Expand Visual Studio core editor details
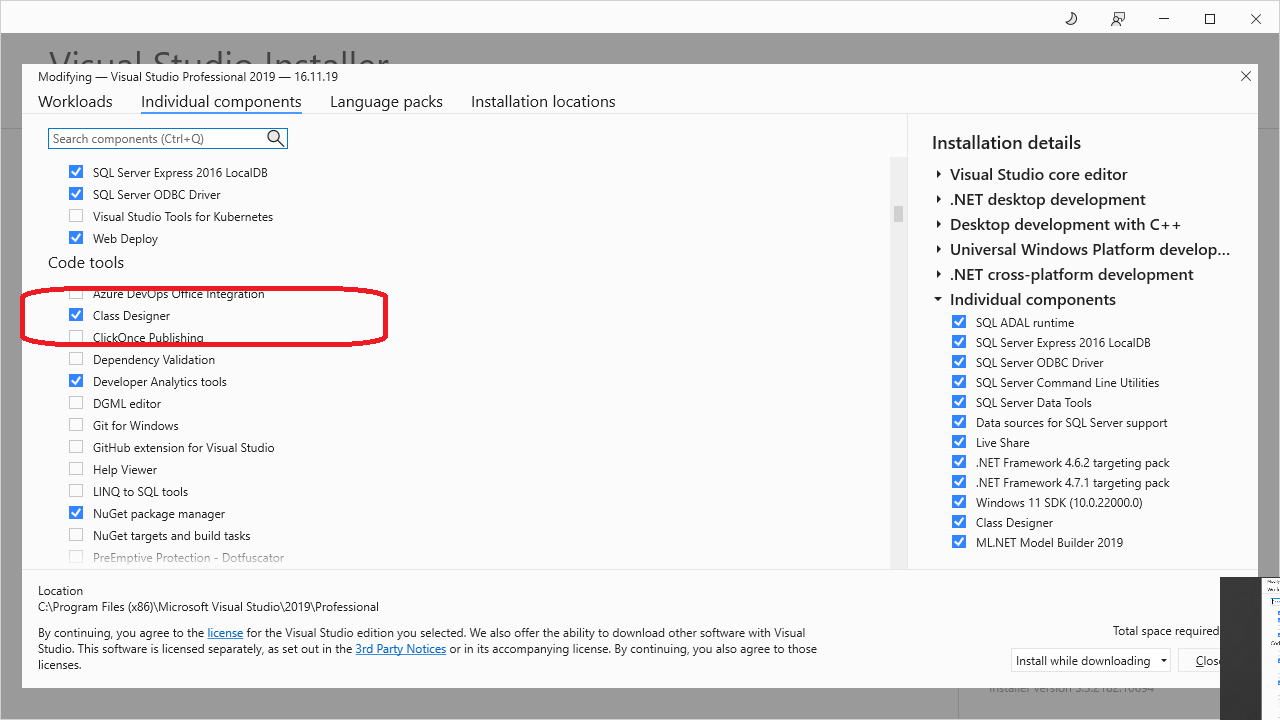The width and height of the screenshot is (1280, 720). click(x=939, y=174)
